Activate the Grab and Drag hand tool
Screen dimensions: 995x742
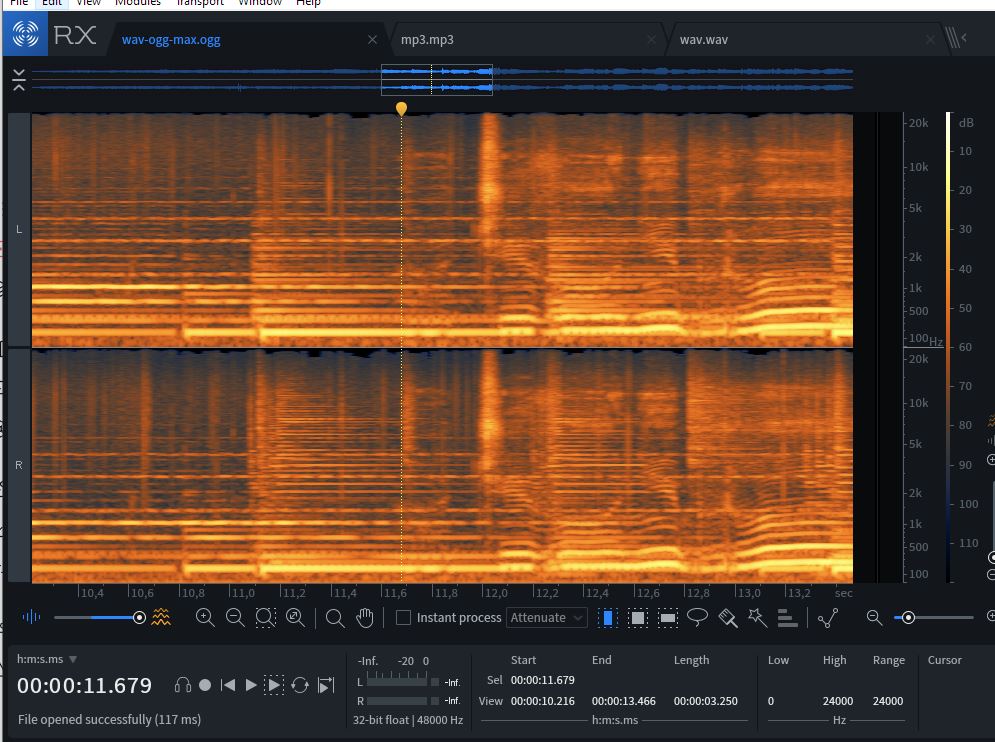pyautogui.click(x=365, y=618)
